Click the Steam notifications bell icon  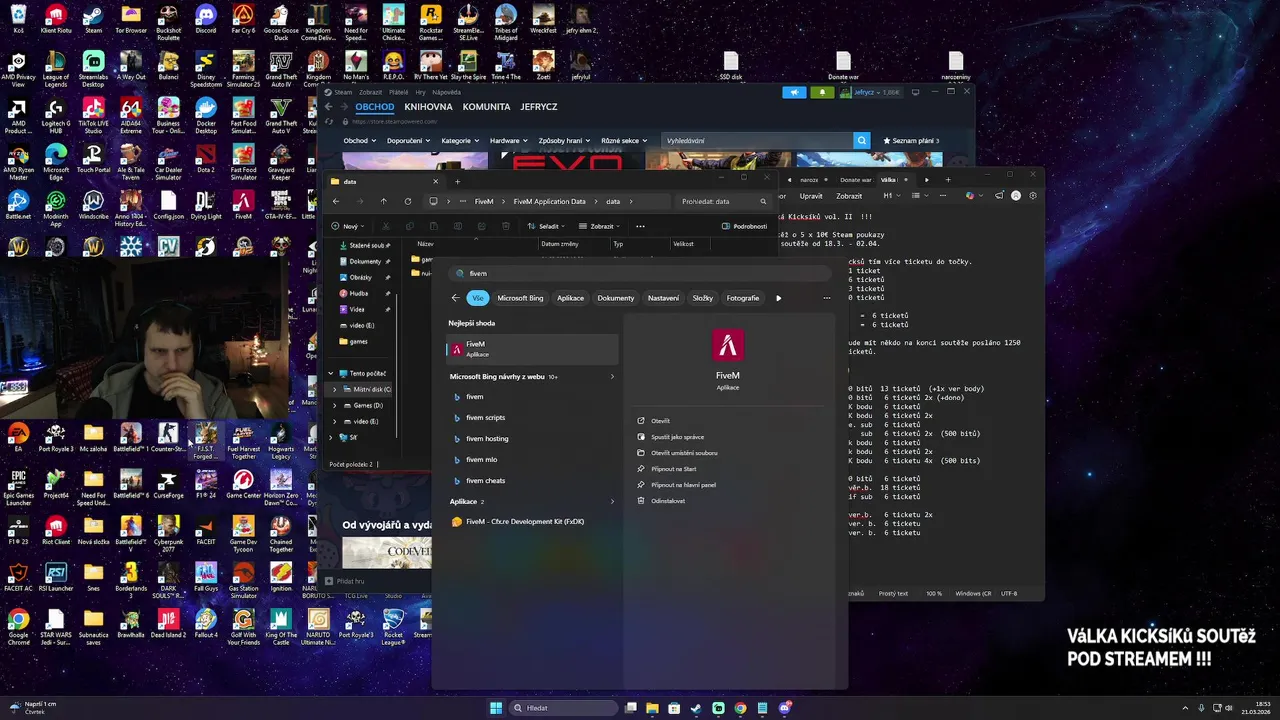pos(822,92)
